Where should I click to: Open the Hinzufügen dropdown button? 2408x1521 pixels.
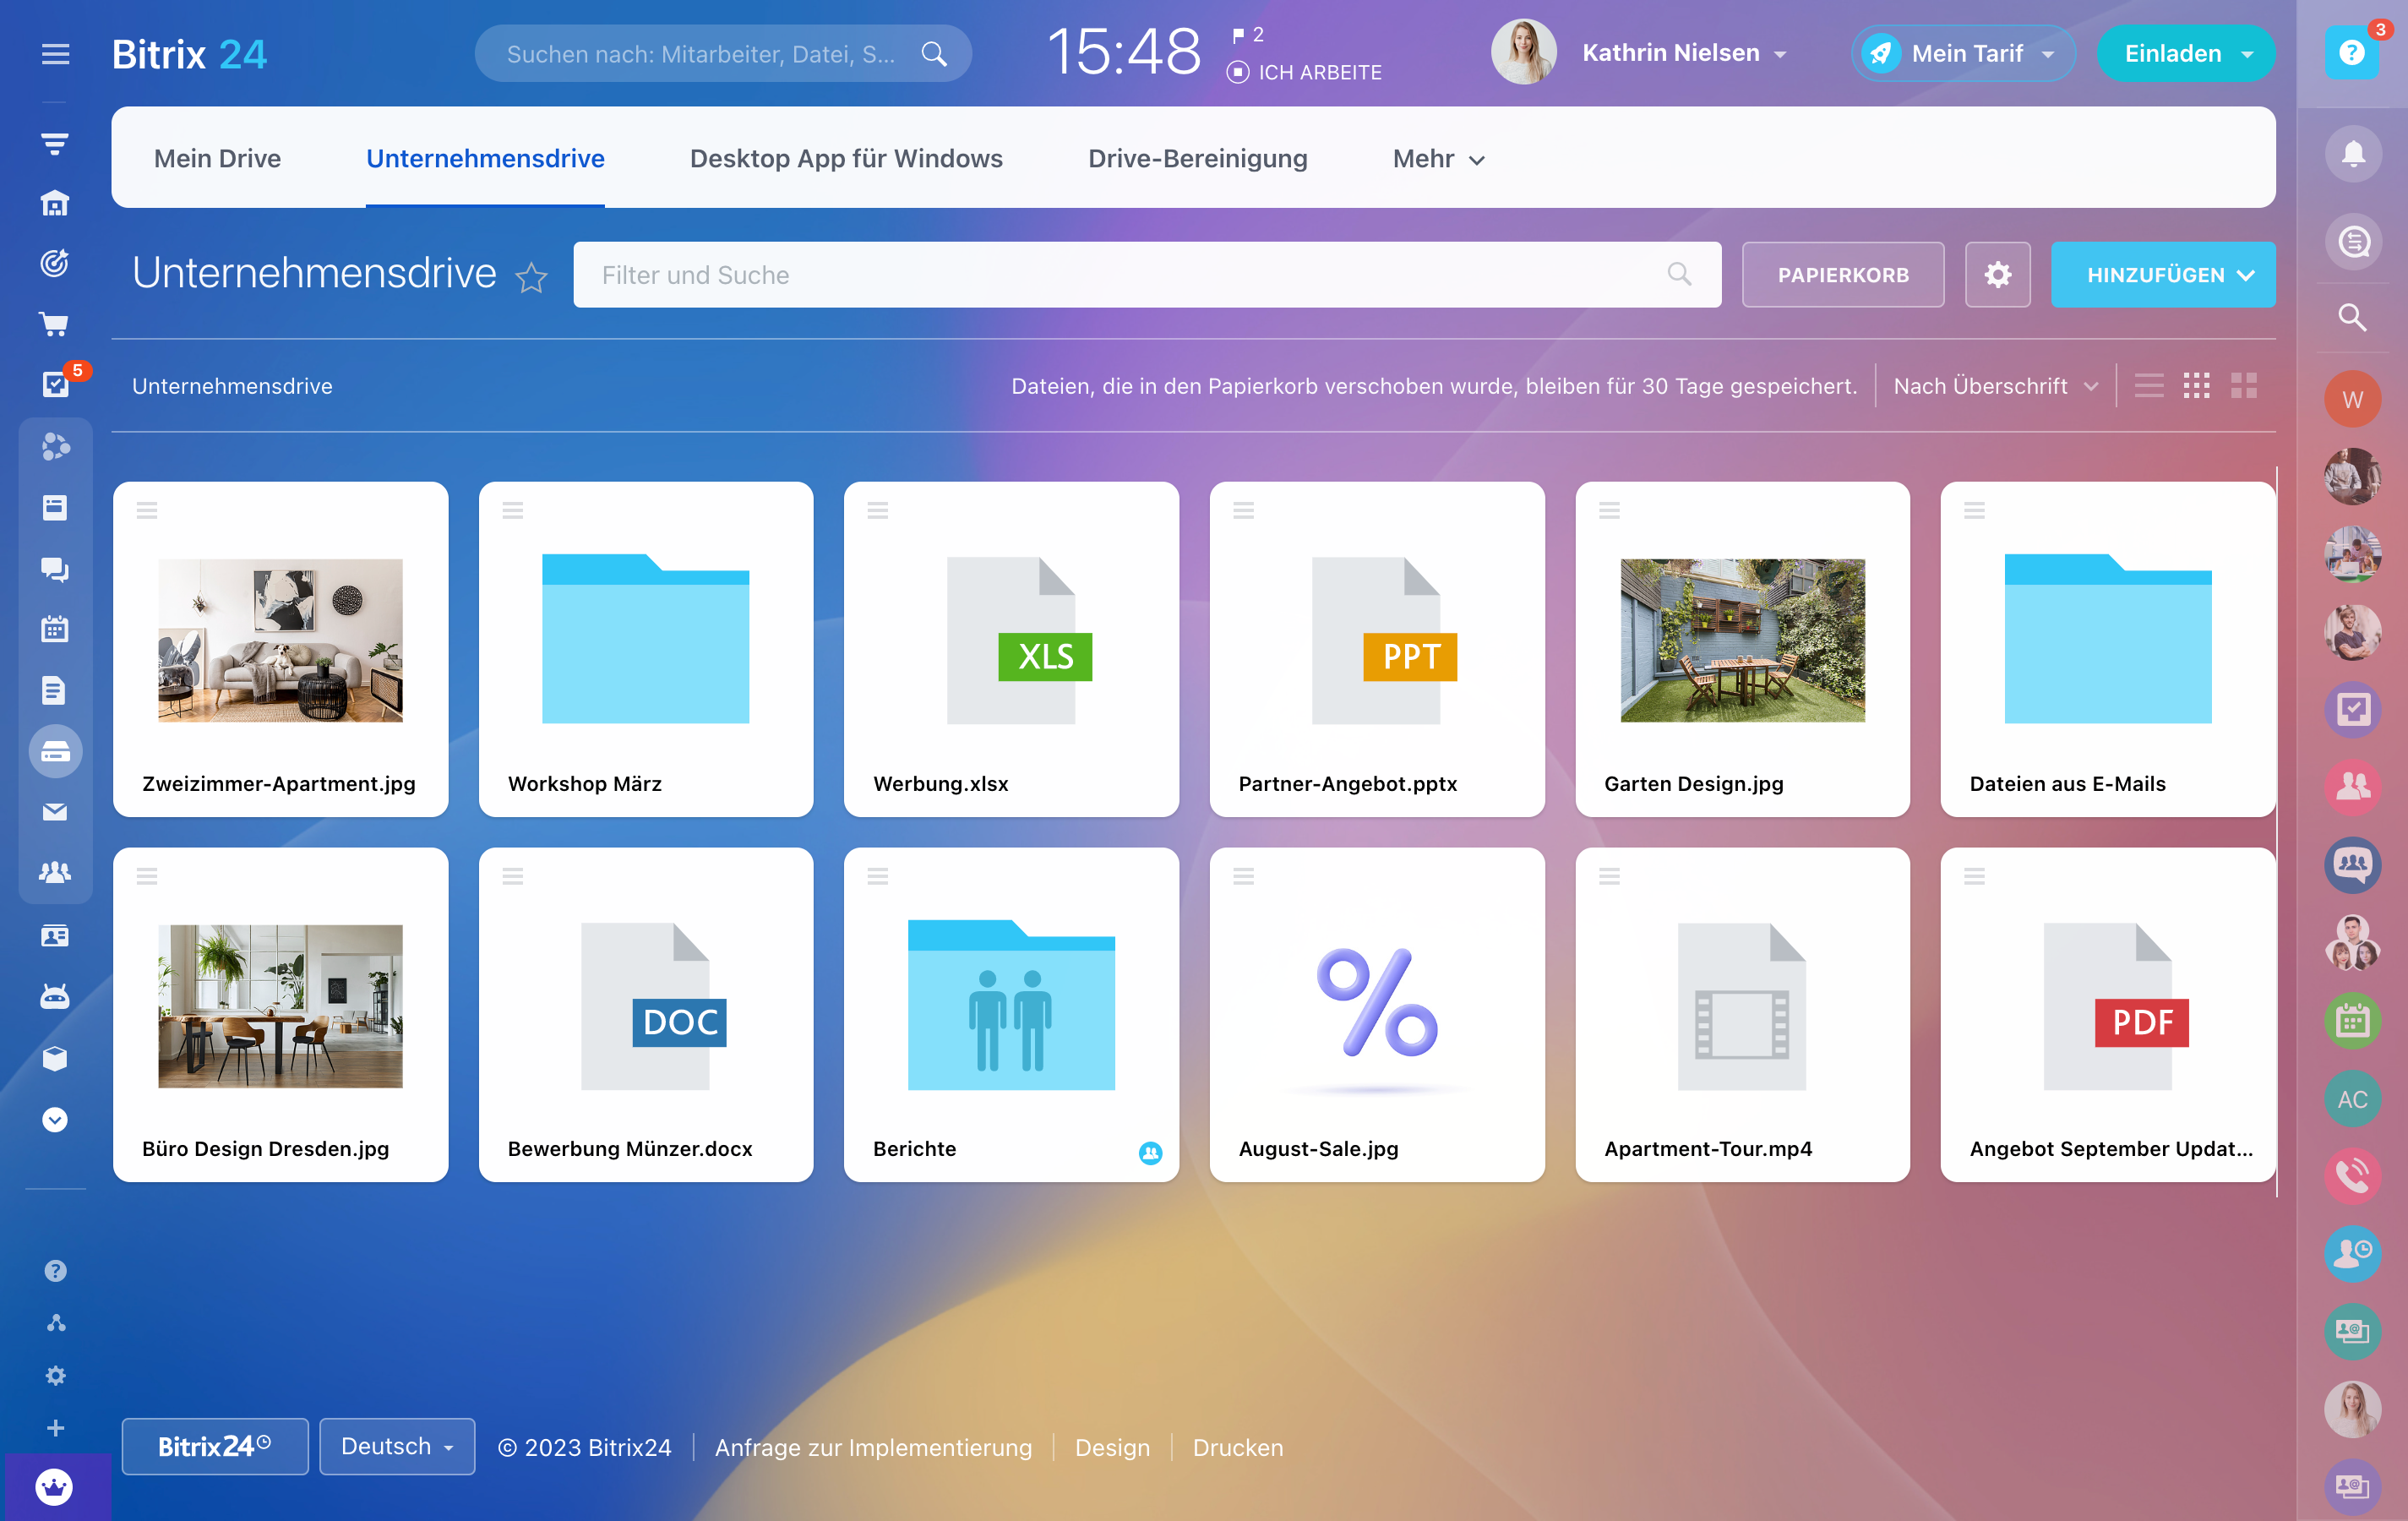2162,274
